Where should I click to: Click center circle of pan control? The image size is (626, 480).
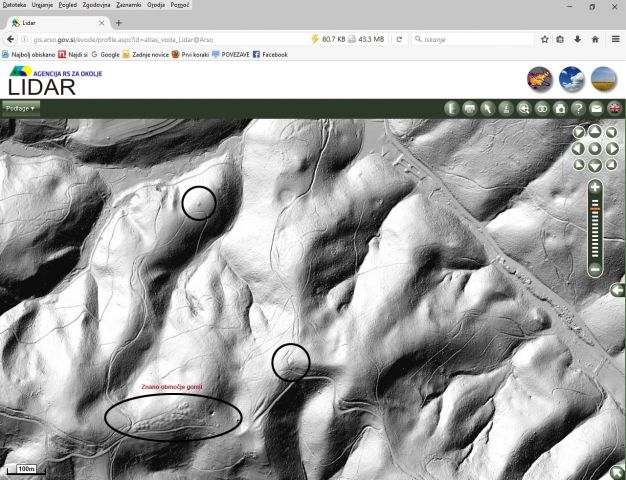point(595,149)
